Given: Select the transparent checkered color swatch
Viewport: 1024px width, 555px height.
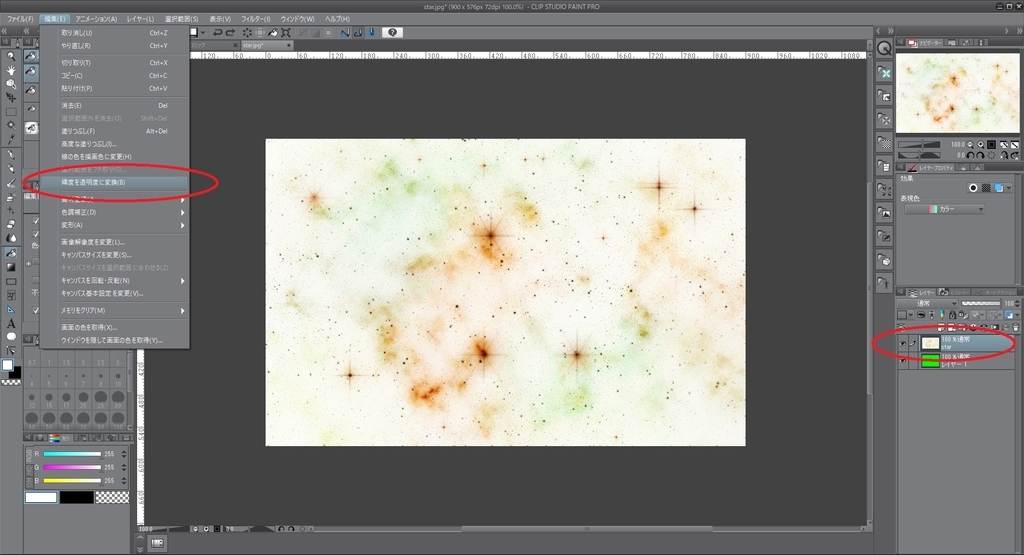Looking at the screenshot, I should click(x=112, y=498).
